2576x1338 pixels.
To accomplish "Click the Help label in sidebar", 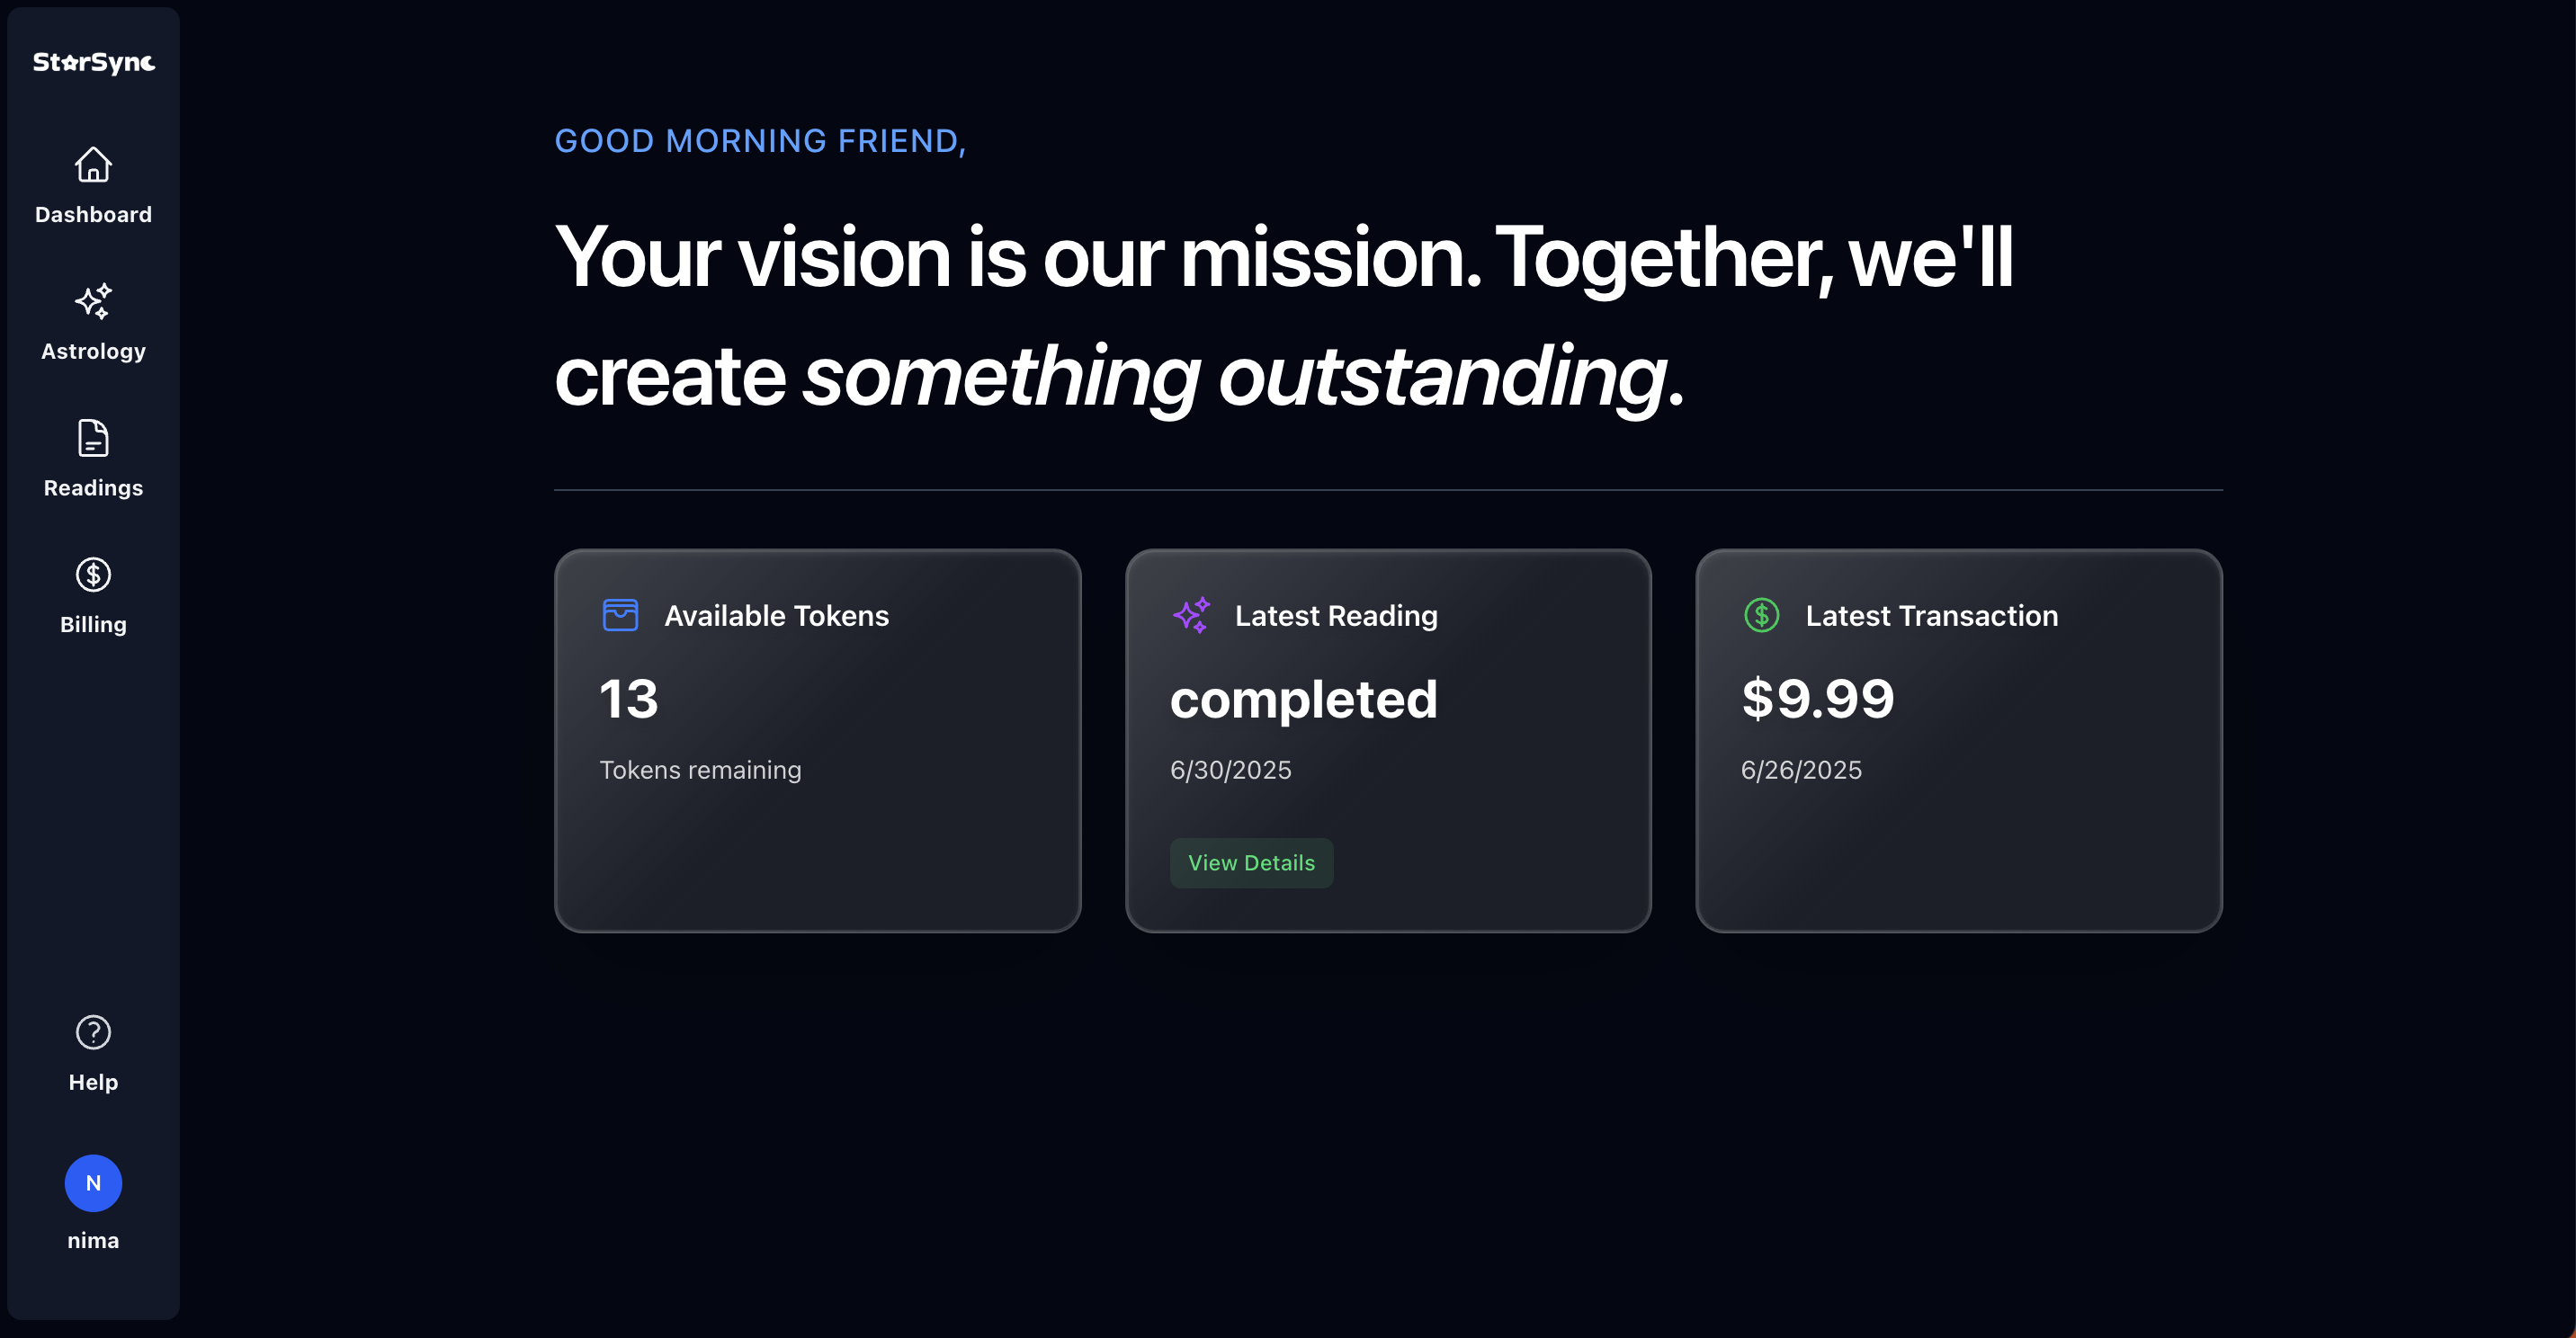I will [93, 1082].
